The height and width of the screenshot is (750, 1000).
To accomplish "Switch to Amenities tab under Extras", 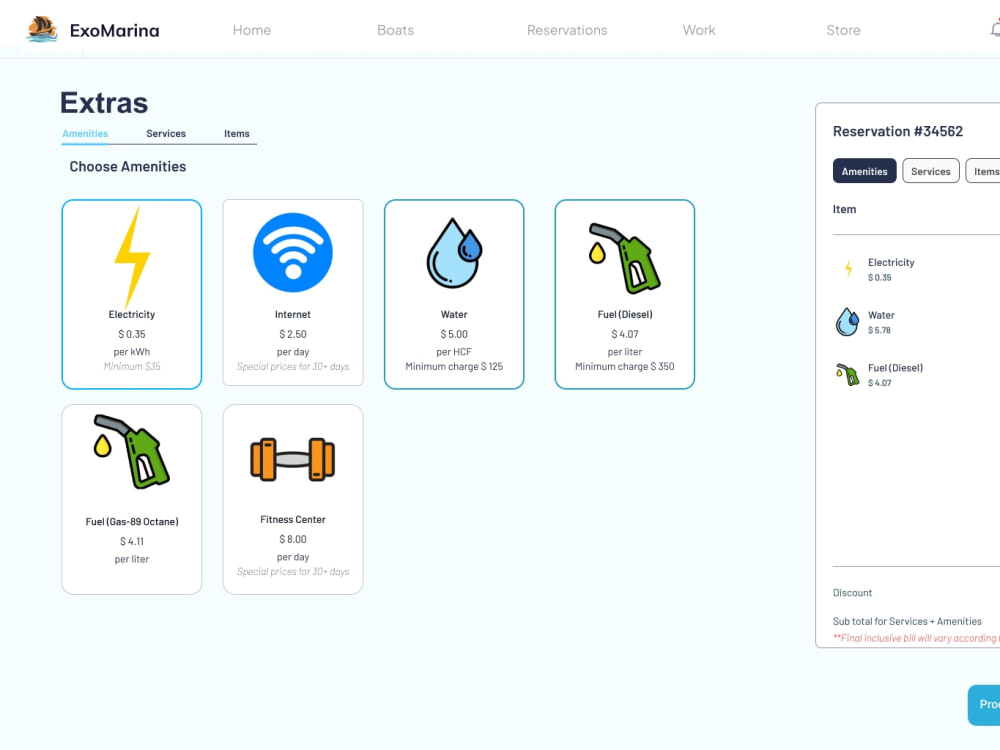I will tap(85, 133).
